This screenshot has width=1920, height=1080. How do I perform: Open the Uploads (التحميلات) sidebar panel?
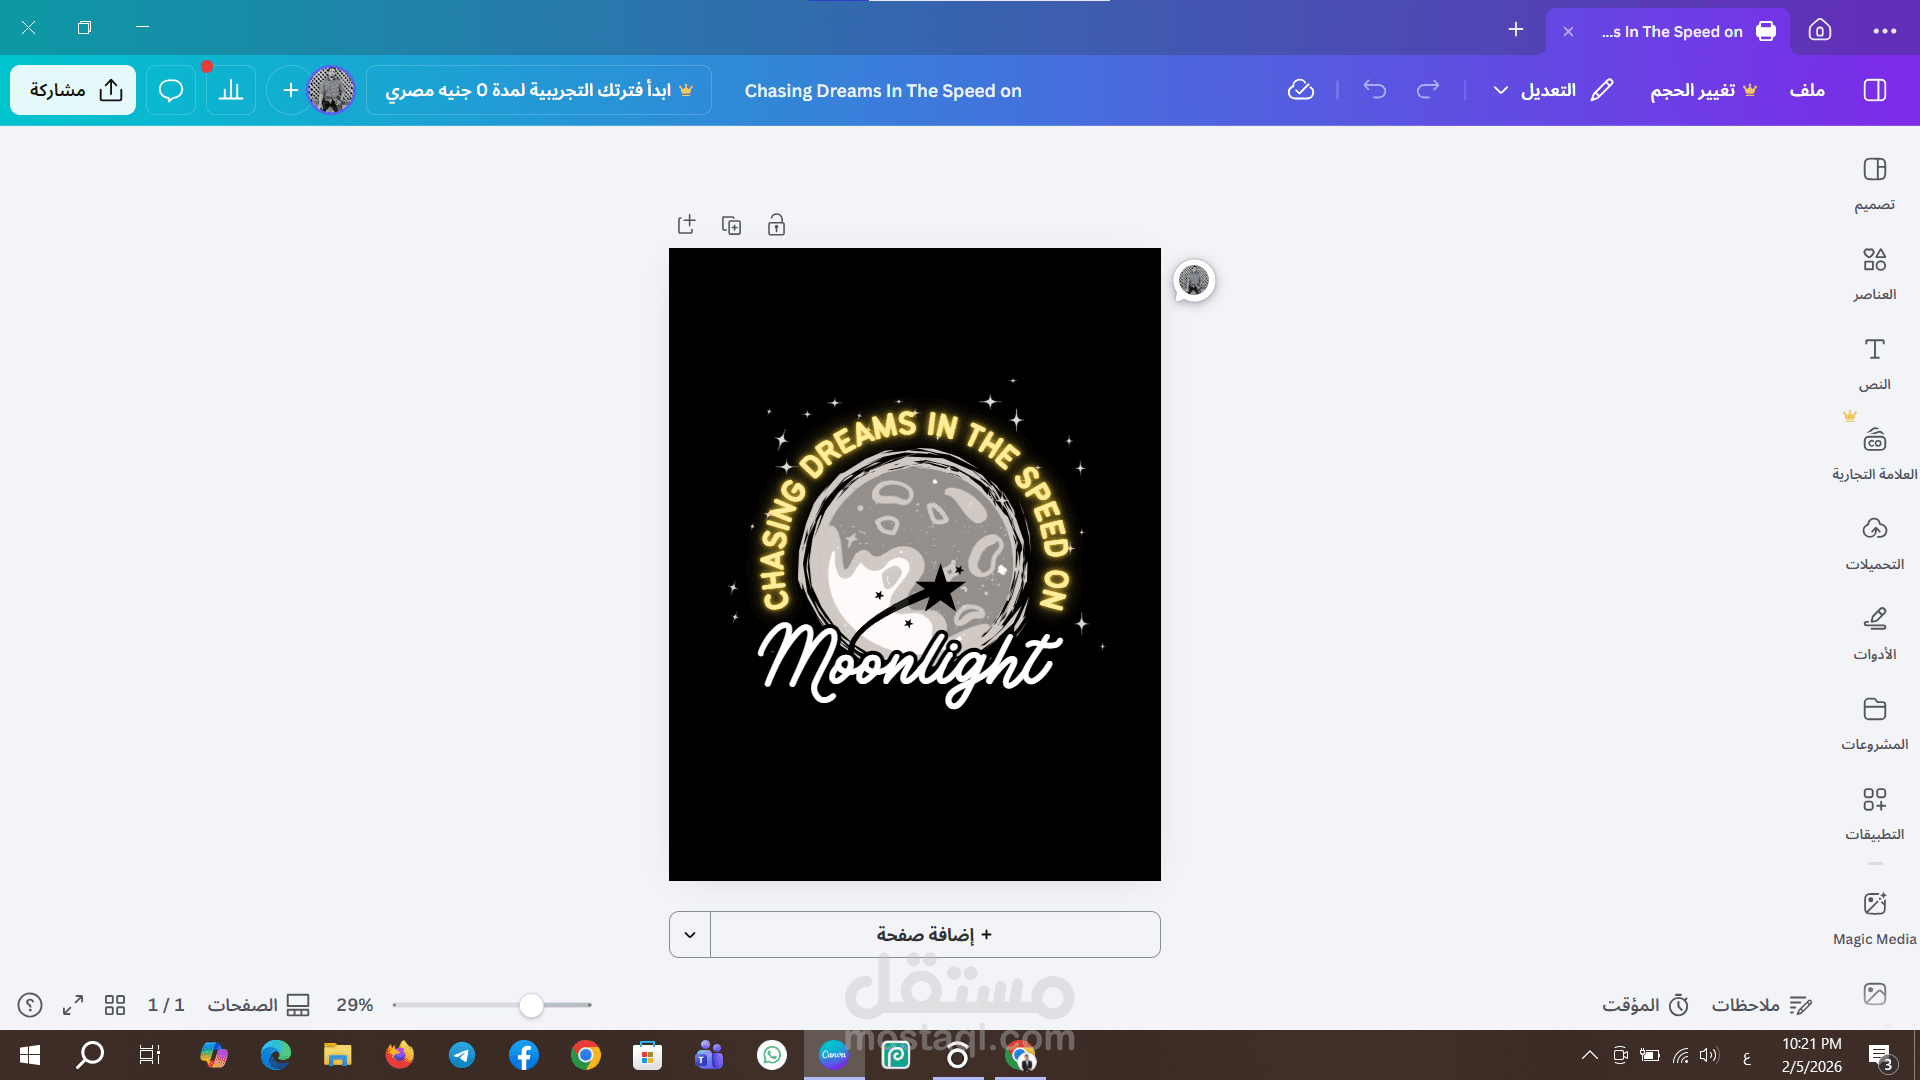[x=1874, y=542]
